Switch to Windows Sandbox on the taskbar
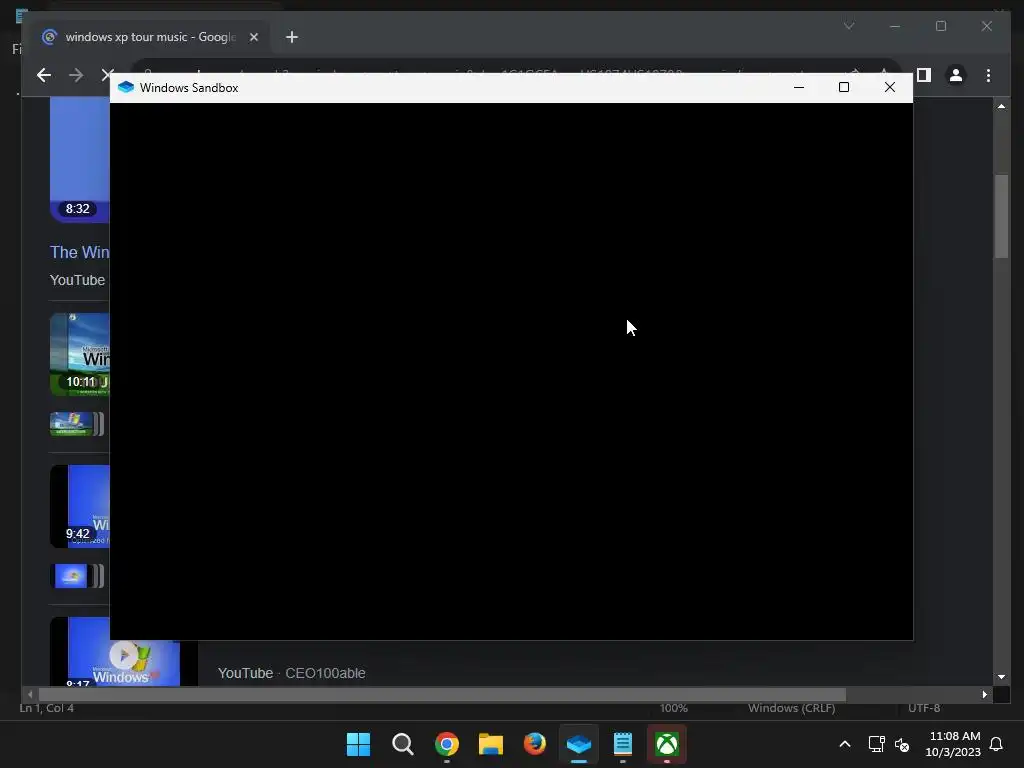Screen dimensions: 1024x768 click(x=579, y=744)
